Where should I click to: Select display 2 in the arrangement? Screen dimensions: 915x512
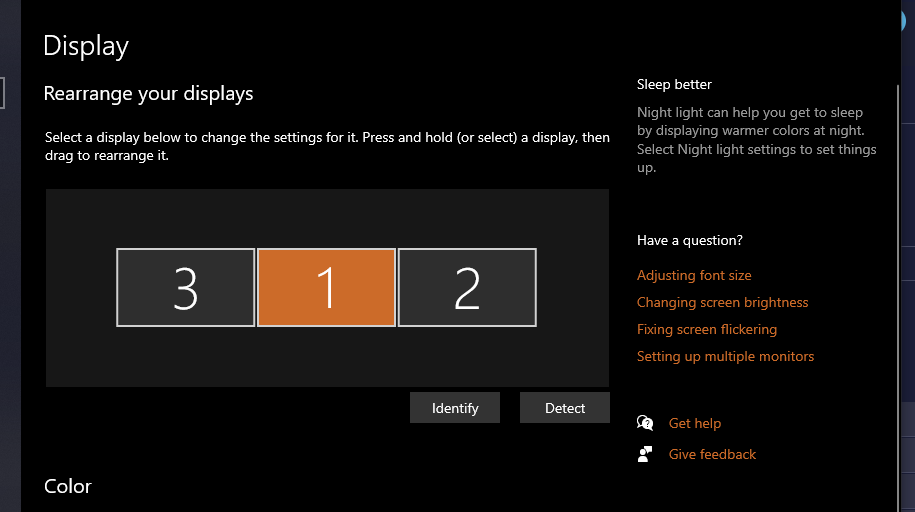tap(467, 288)
